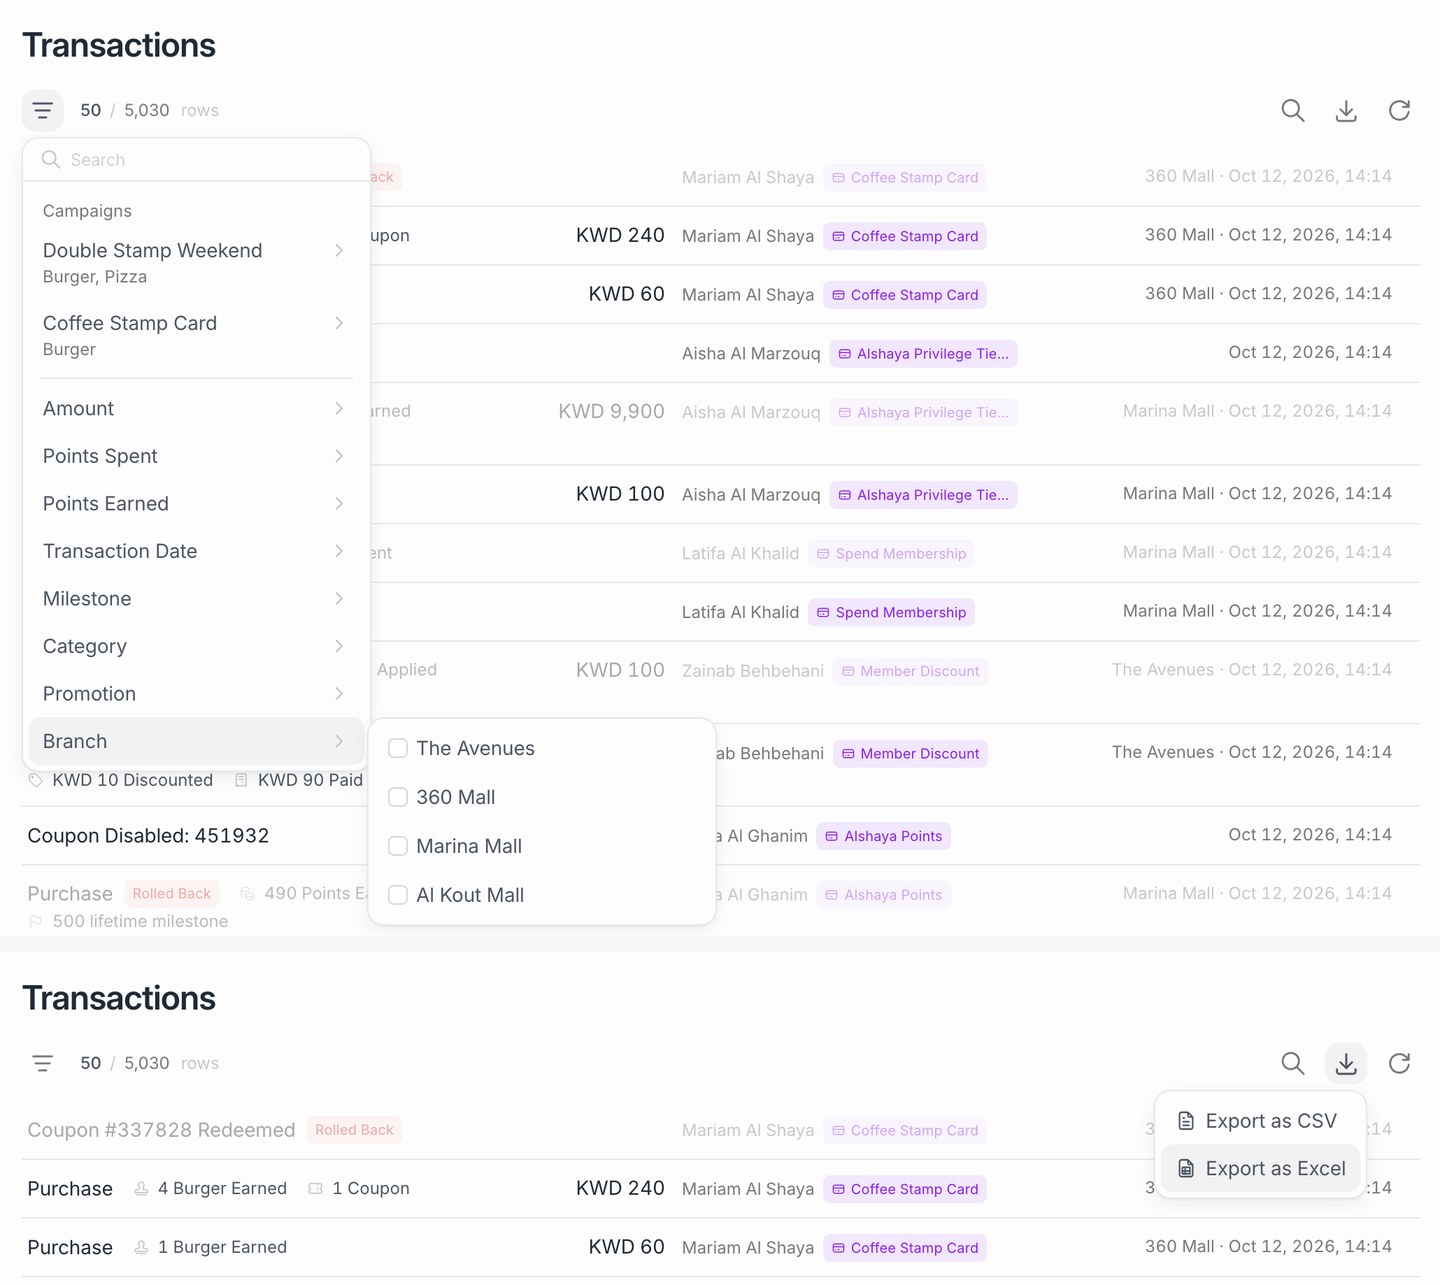Choose Category in the filter menu
1440x1285 pixels.
coord(196,646)
